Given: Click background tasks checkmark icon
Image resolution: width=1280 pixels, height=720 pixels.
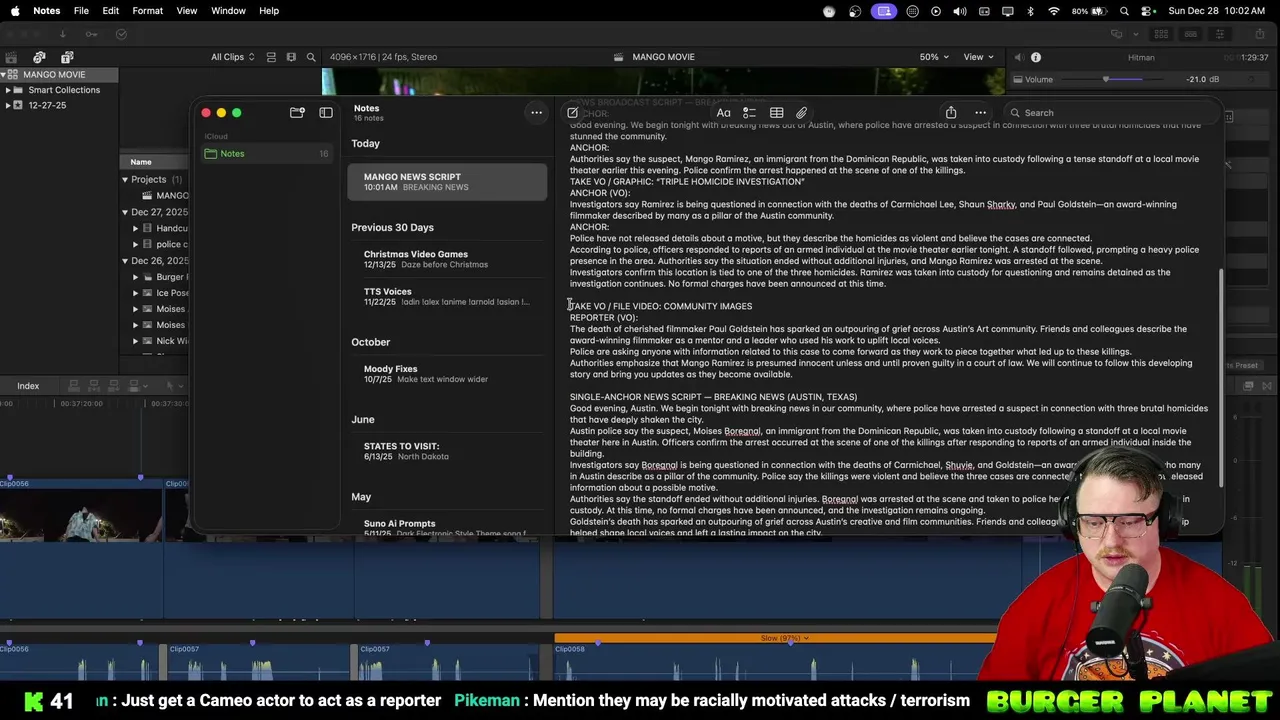Looking at the screenshot, I should pyautogui.click(x=121, y=34).
